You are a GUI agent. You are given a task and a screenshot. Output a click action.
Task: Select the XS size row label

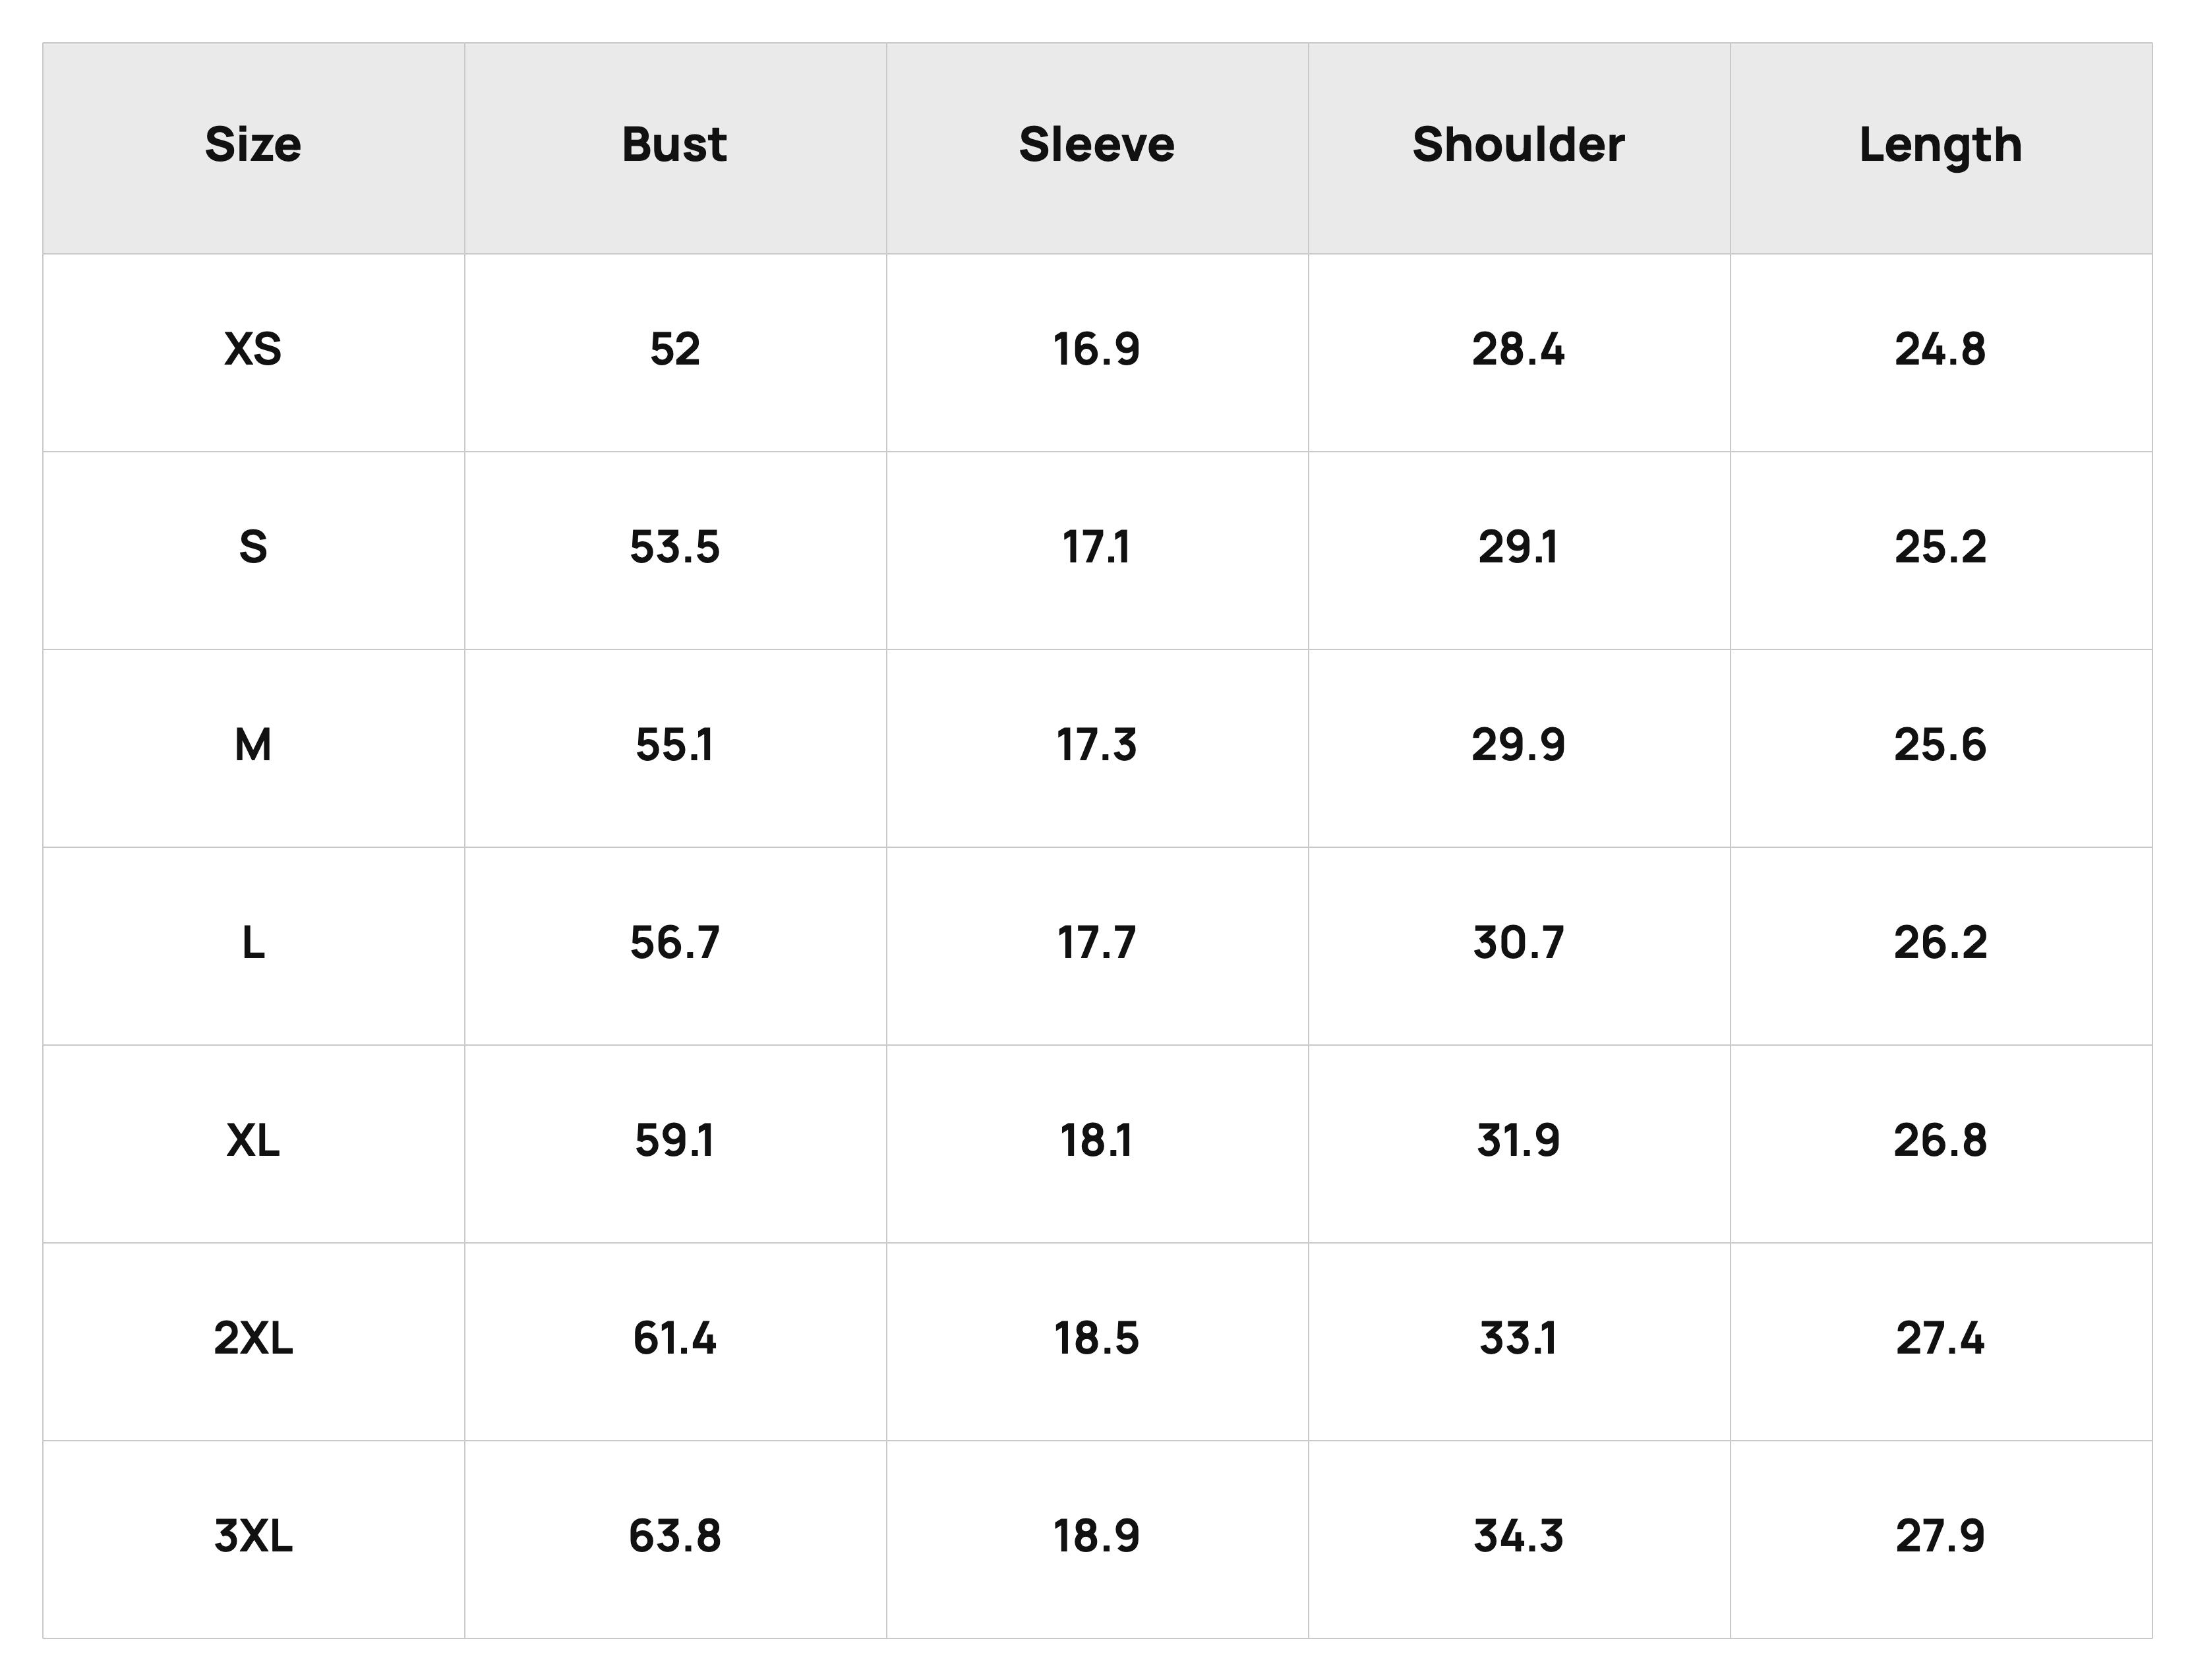(253, 350)
